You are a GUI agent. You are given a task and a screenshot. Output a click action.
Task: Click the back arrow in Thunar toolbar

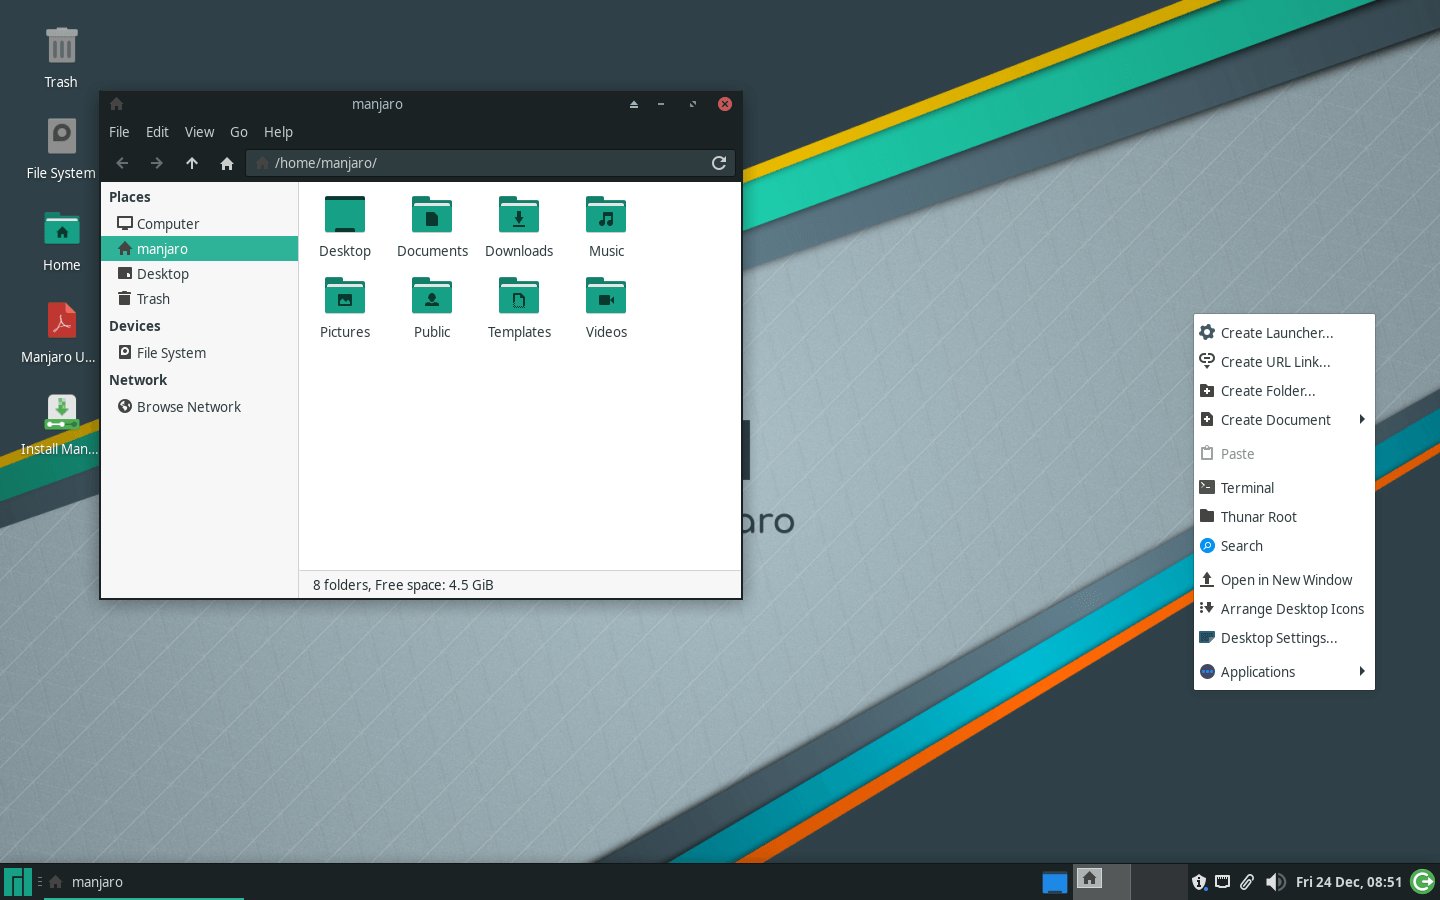tap(122, 163)
